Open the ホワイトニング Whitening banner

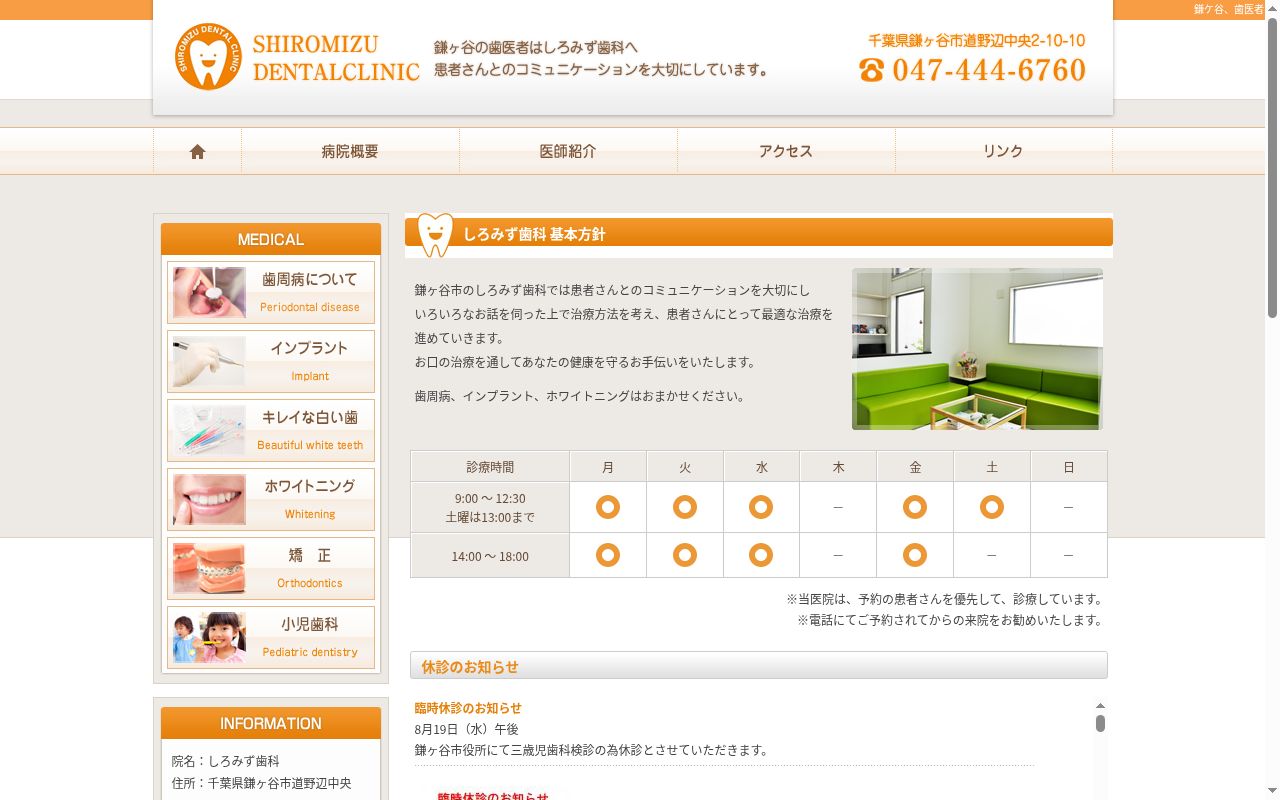(271, 499)
